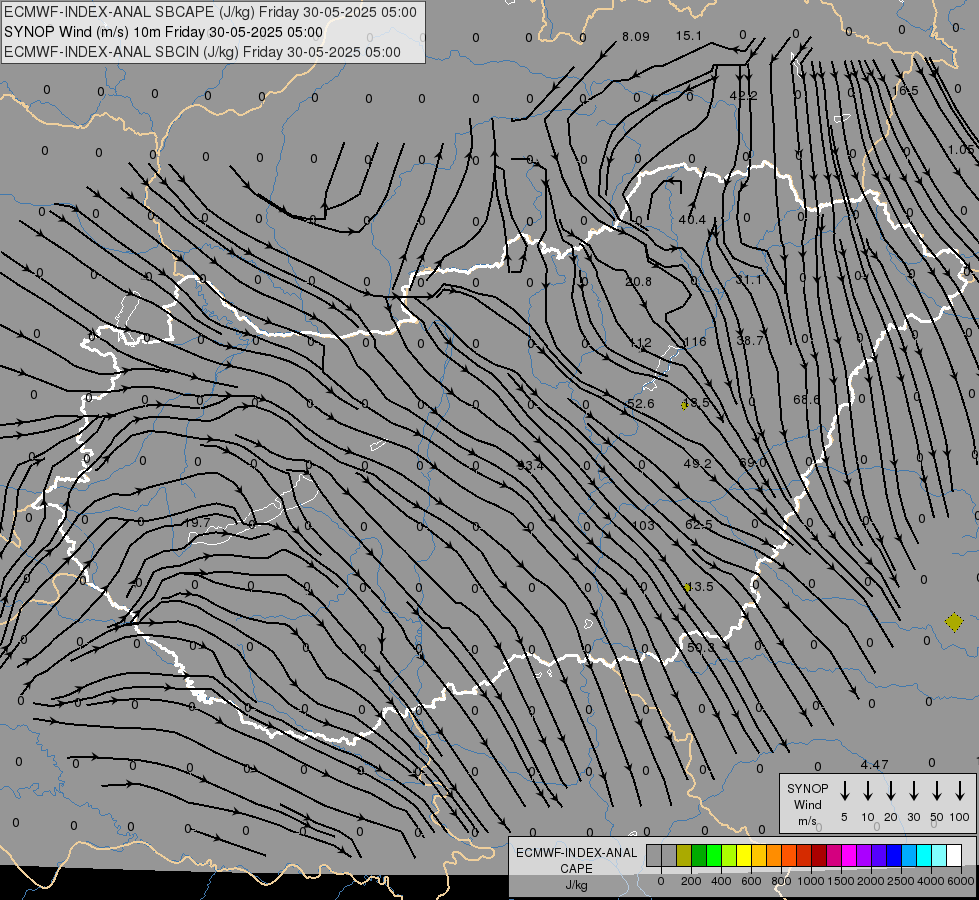Click the wind arrow above 20 m/s
This screenshot has width=979, height=900.
pyautogui.click(x=890, y=790)
